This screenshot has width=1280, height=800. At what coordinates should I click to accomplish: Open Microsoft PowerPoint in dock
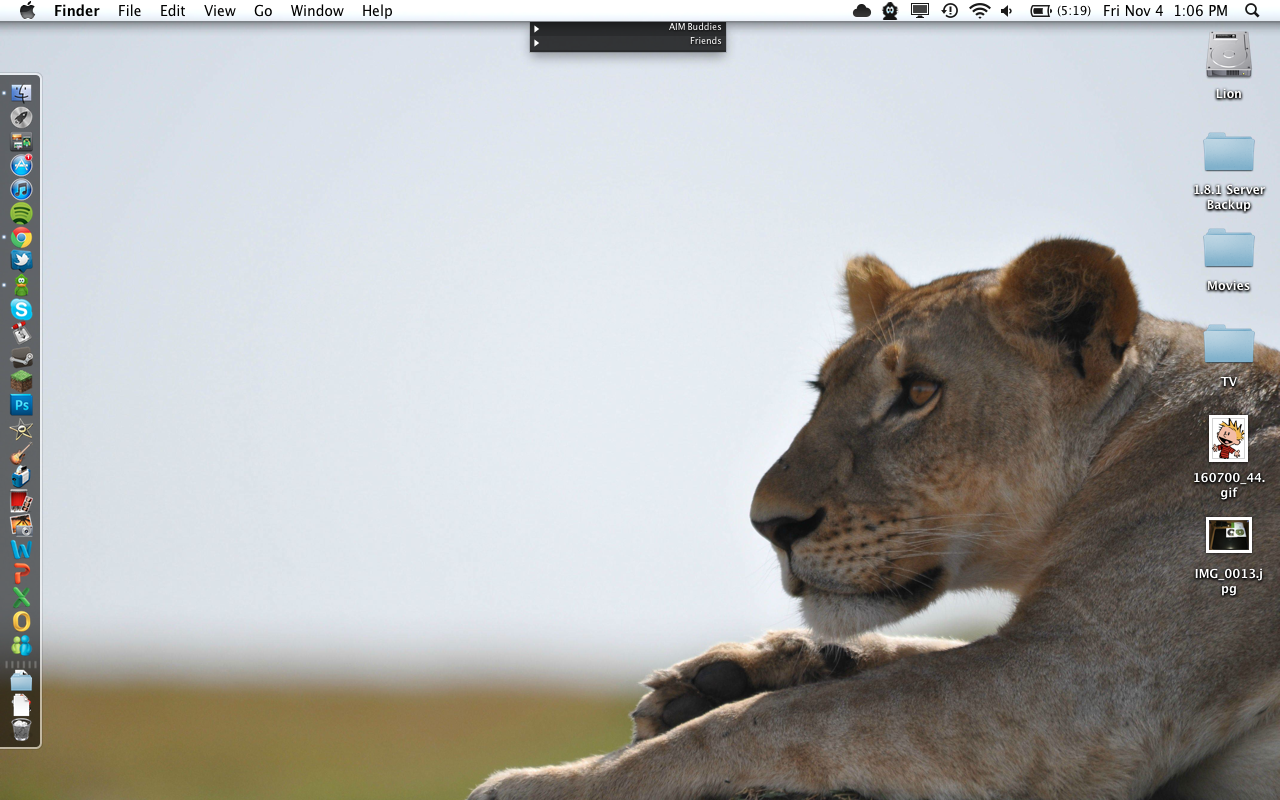coord(21,573)
